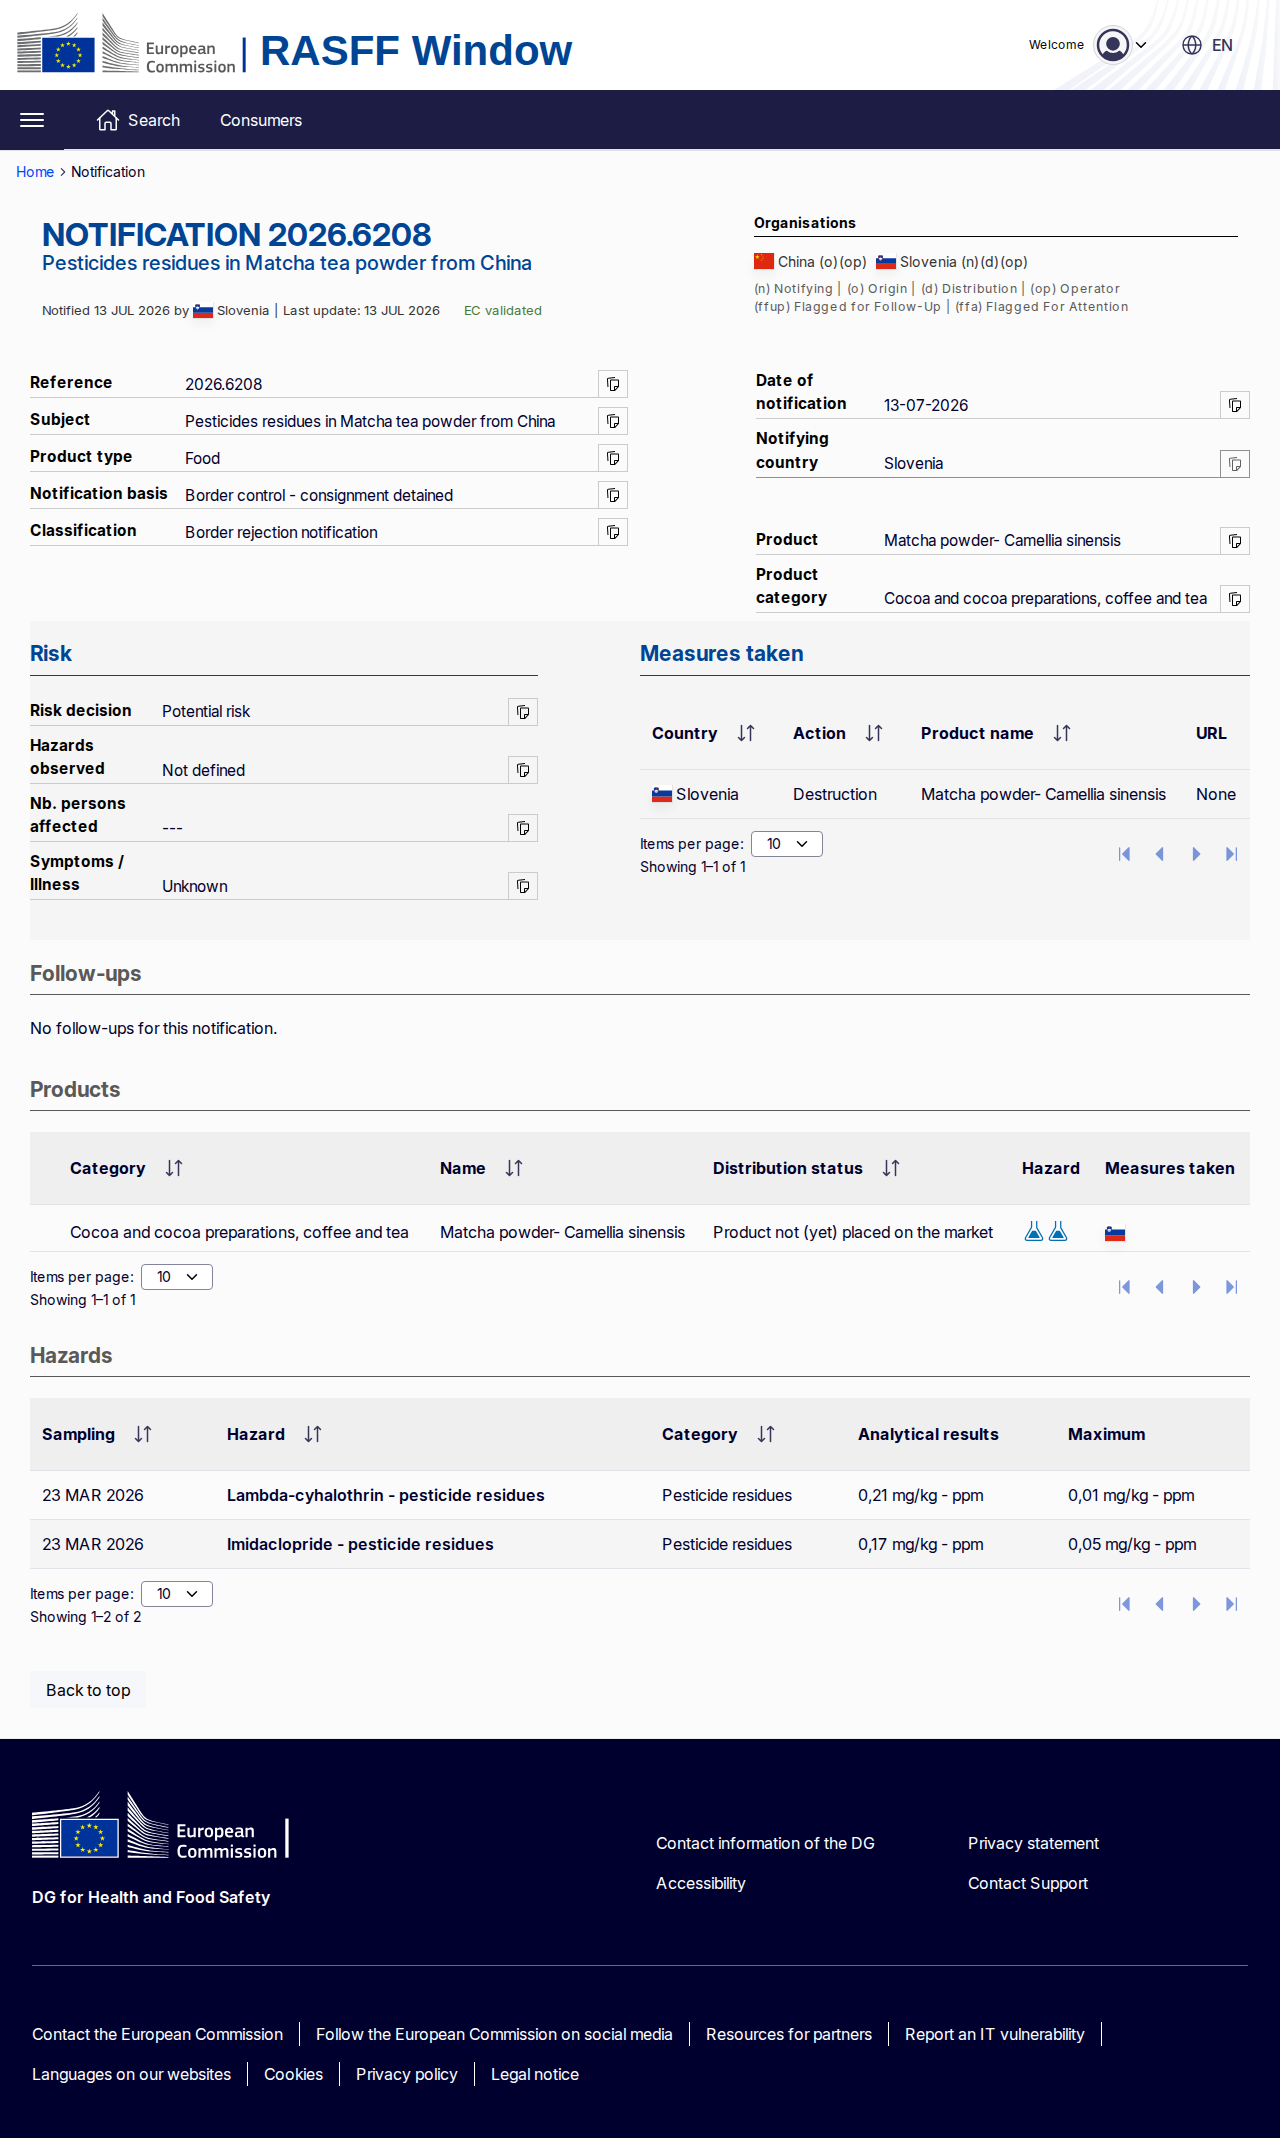This screenshot has height=2138, width=1280.
Task: Go to last page of Hazards table
Action: [1231, 1604]
